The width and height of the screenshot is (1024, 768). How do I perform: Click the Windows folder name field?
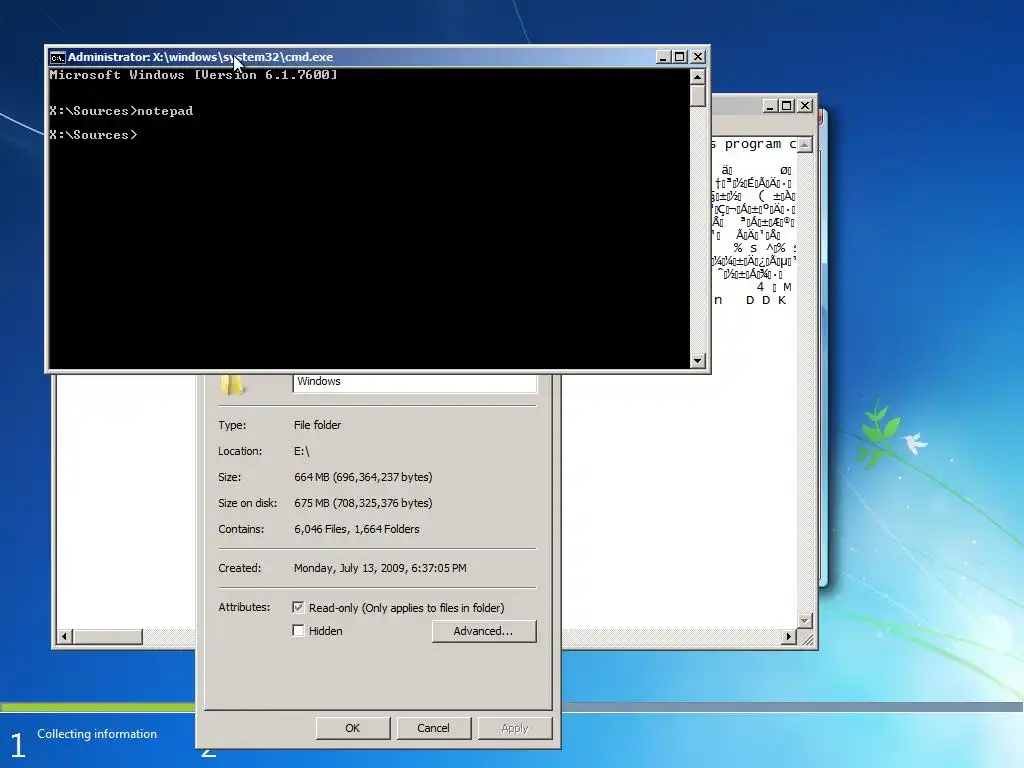point(415,383)
